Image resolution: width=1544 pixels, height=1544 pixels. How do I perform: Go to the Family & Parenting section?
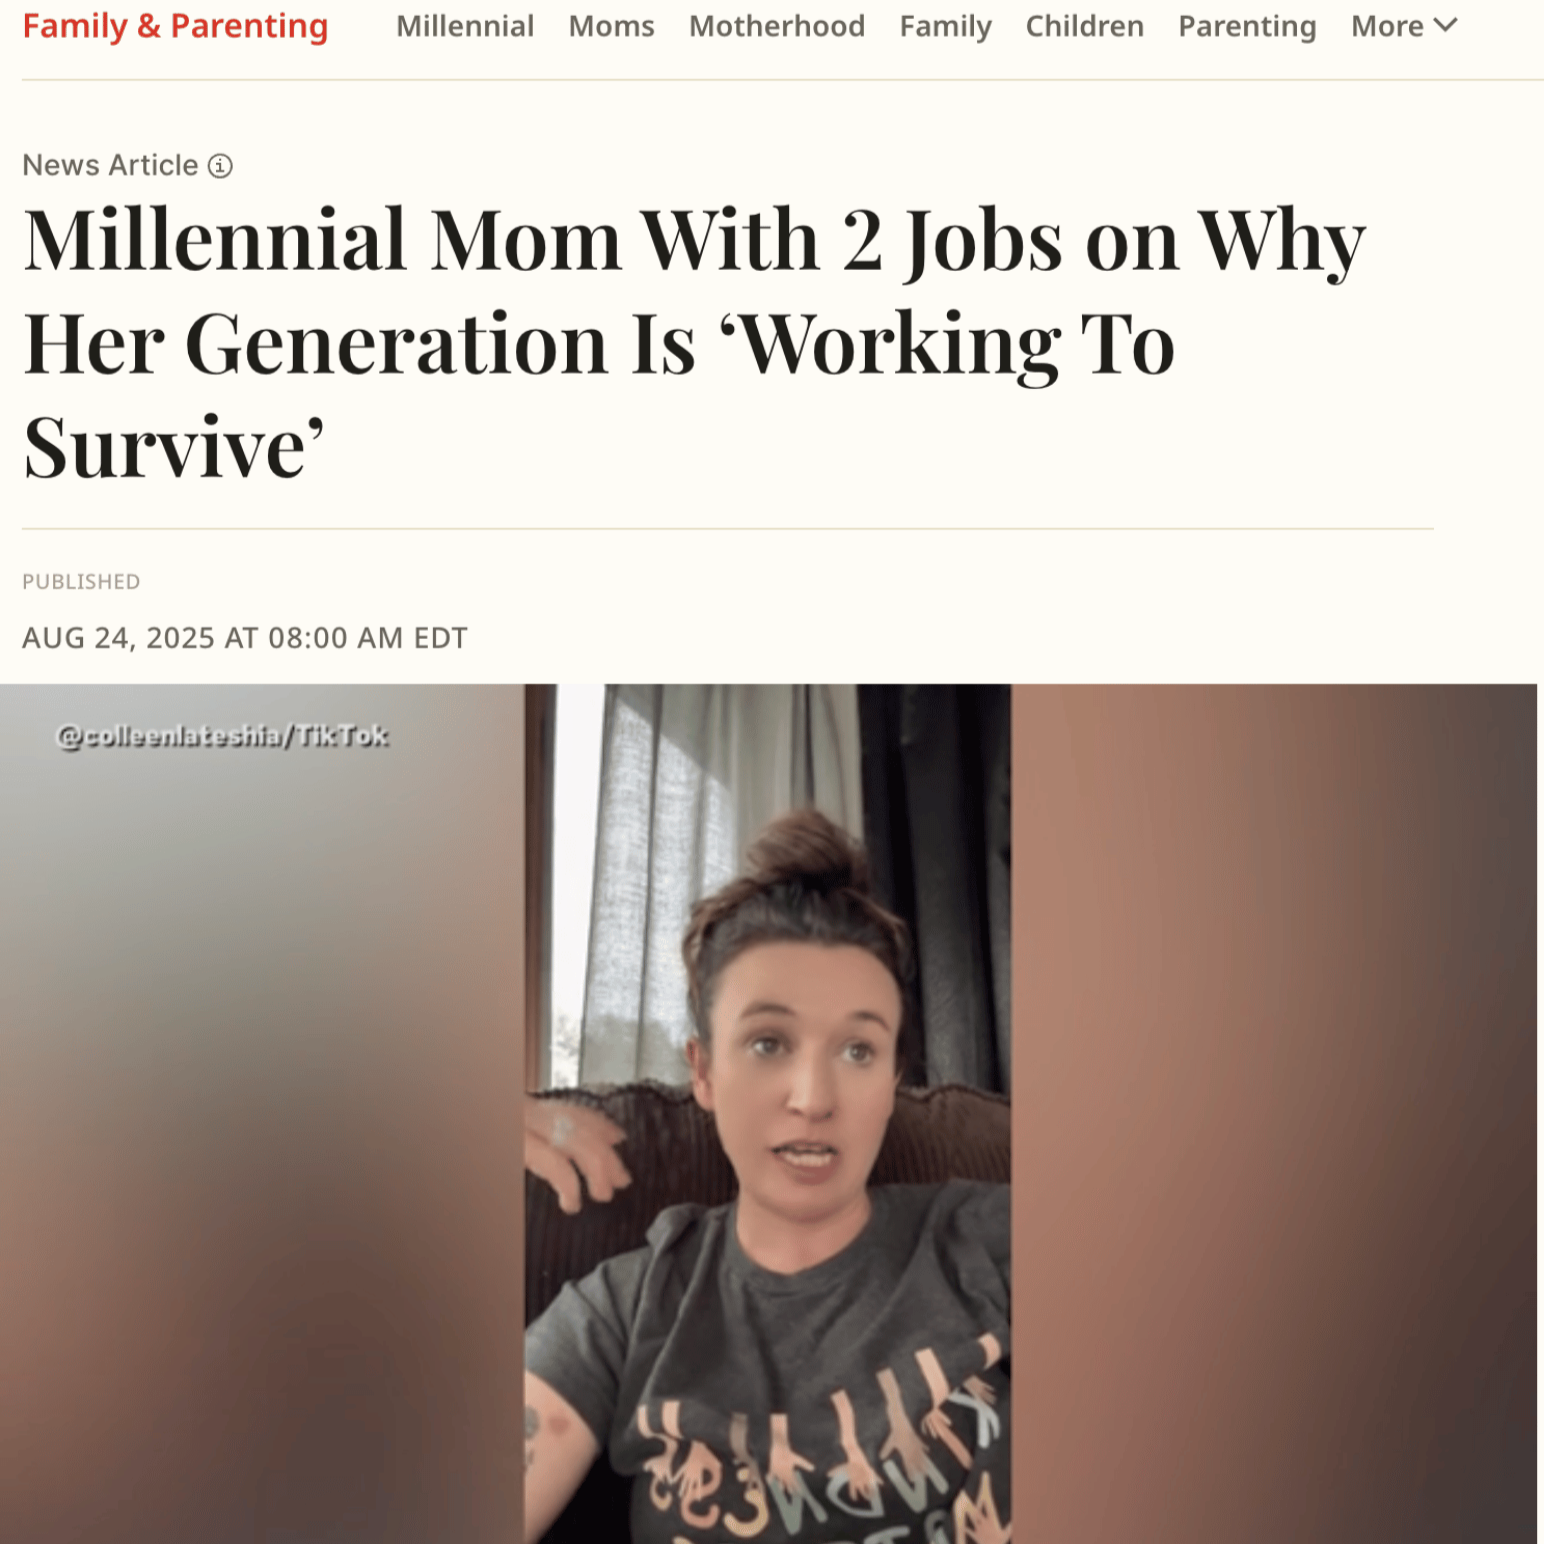175,26
